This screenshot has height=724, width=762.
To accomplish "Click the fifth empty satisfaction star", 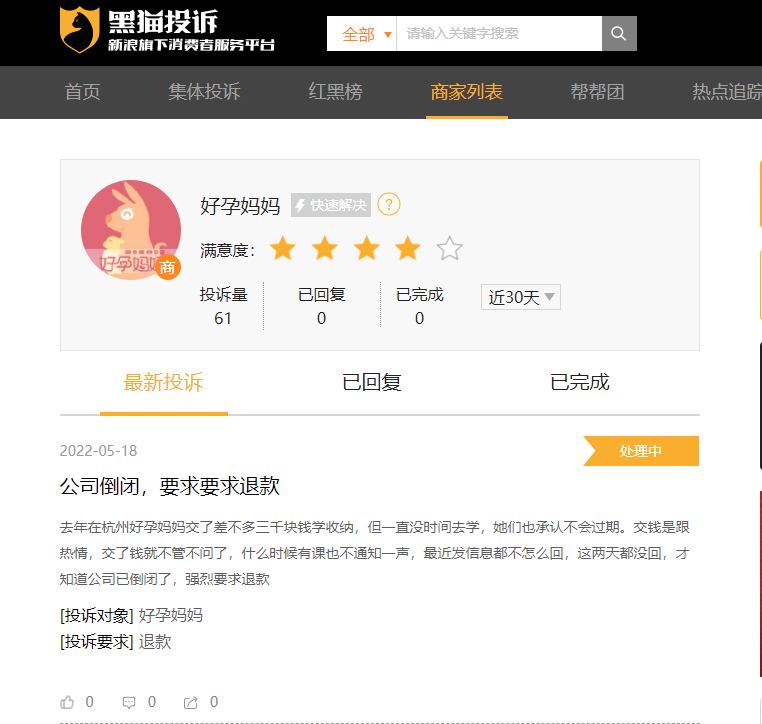I will coord(450,249).
